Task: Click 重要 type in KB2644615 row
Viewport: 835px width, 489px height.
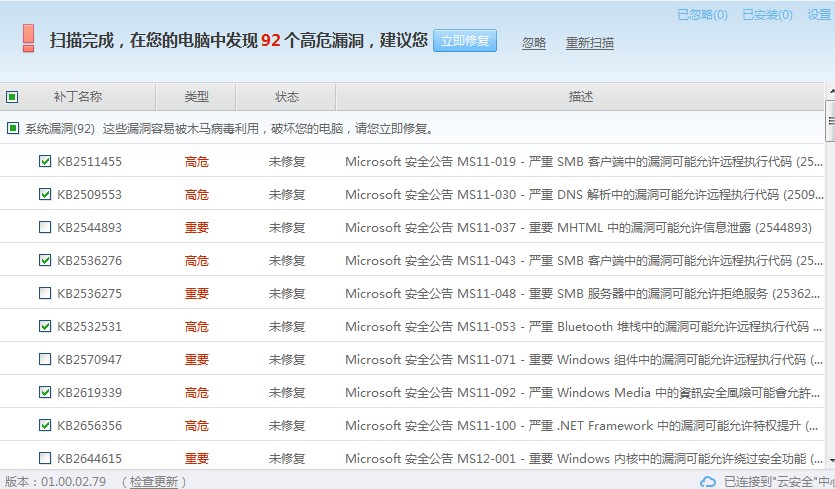Action: tap(197, 459)
